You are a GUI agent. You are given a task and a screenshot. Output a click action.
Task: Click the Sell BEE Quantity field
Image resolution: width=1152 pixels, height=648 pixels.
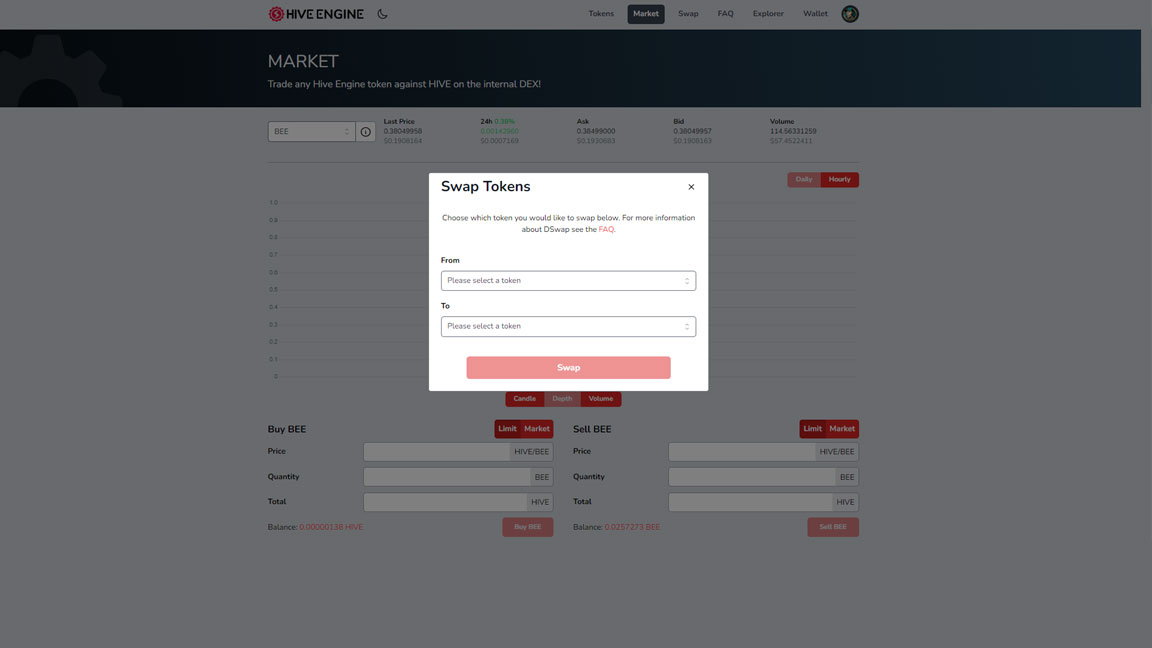point(752,477)
